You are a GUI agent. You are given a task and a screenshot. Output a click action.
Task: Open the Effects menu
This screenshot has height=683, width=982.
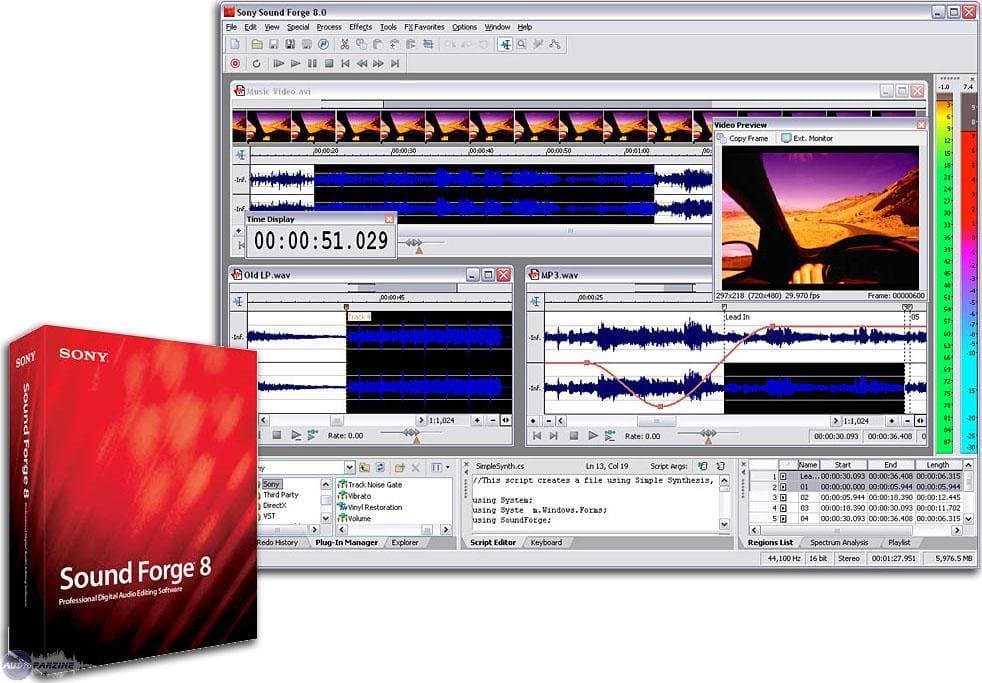click(361, 27)
